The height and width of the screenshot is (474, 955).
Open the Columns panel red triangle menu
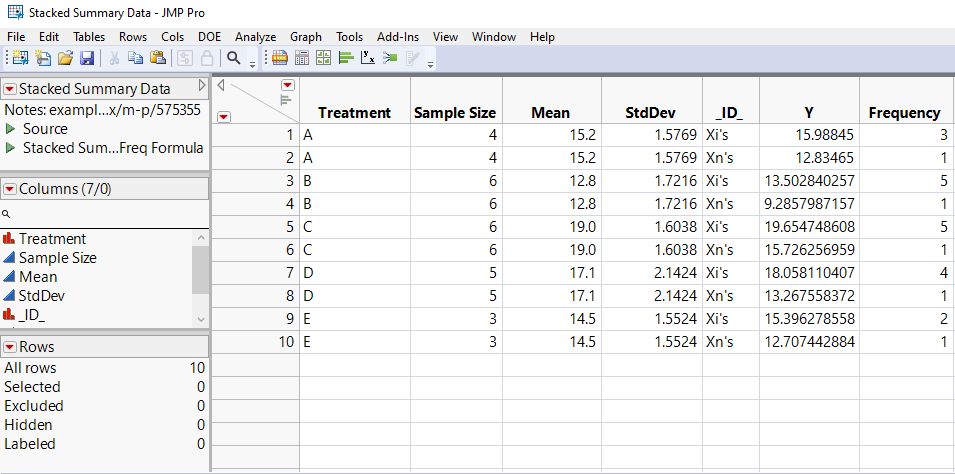(10, 189)
